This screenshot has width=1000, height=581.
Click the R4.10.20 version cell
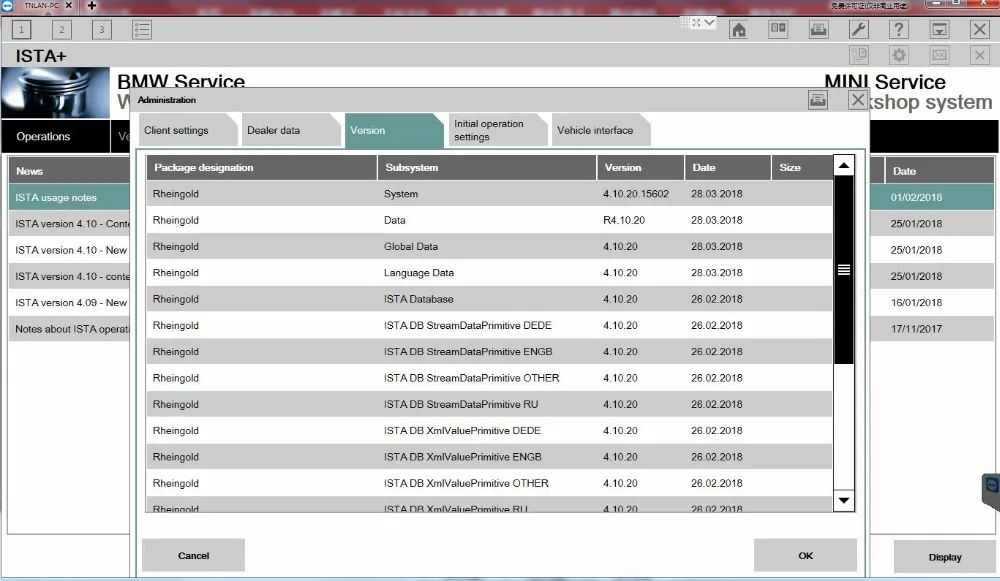tap(624, 220)
